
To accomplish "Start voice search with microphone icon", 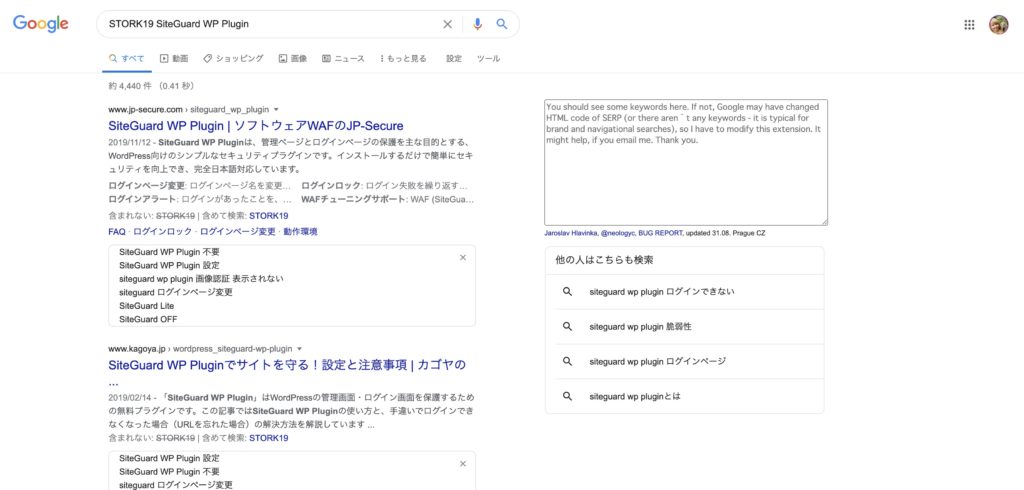I will click(x=477, y=24).
